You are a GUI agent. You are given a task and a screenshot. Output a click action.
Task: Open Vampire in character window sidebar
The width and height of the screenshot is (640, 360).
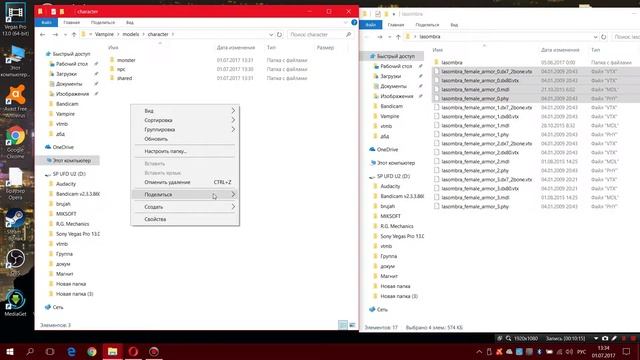[65, 114]
